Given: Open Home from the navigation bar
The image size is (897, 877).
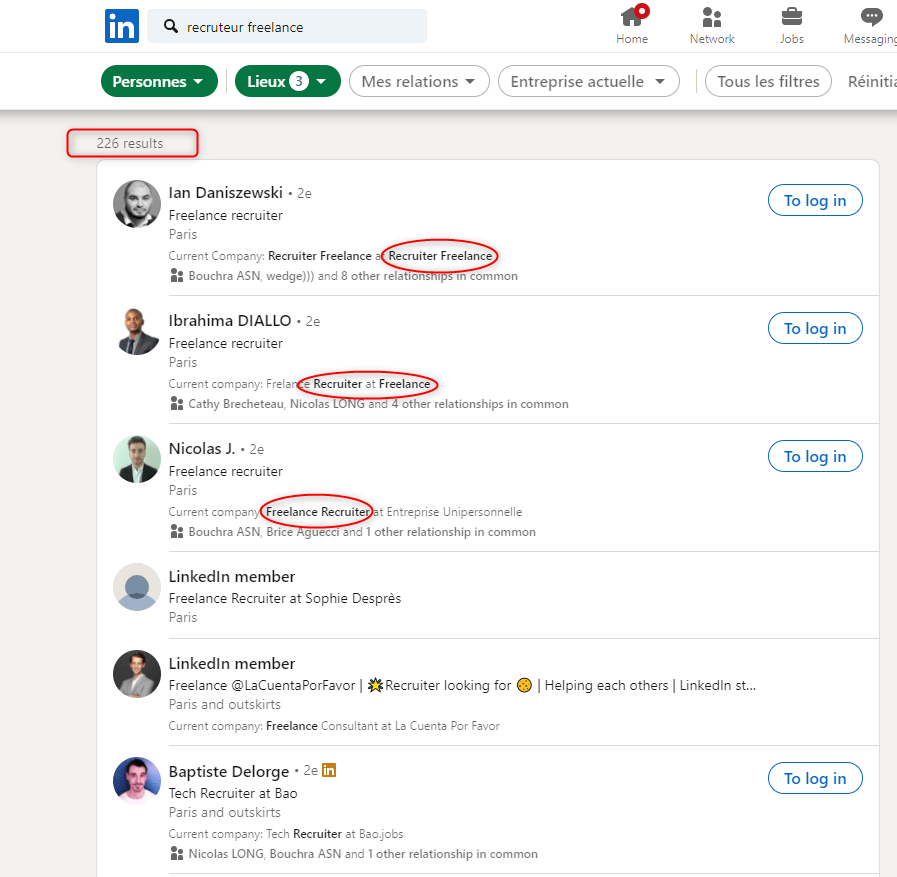Looking at the screenshot, I should tap(632, 26).
